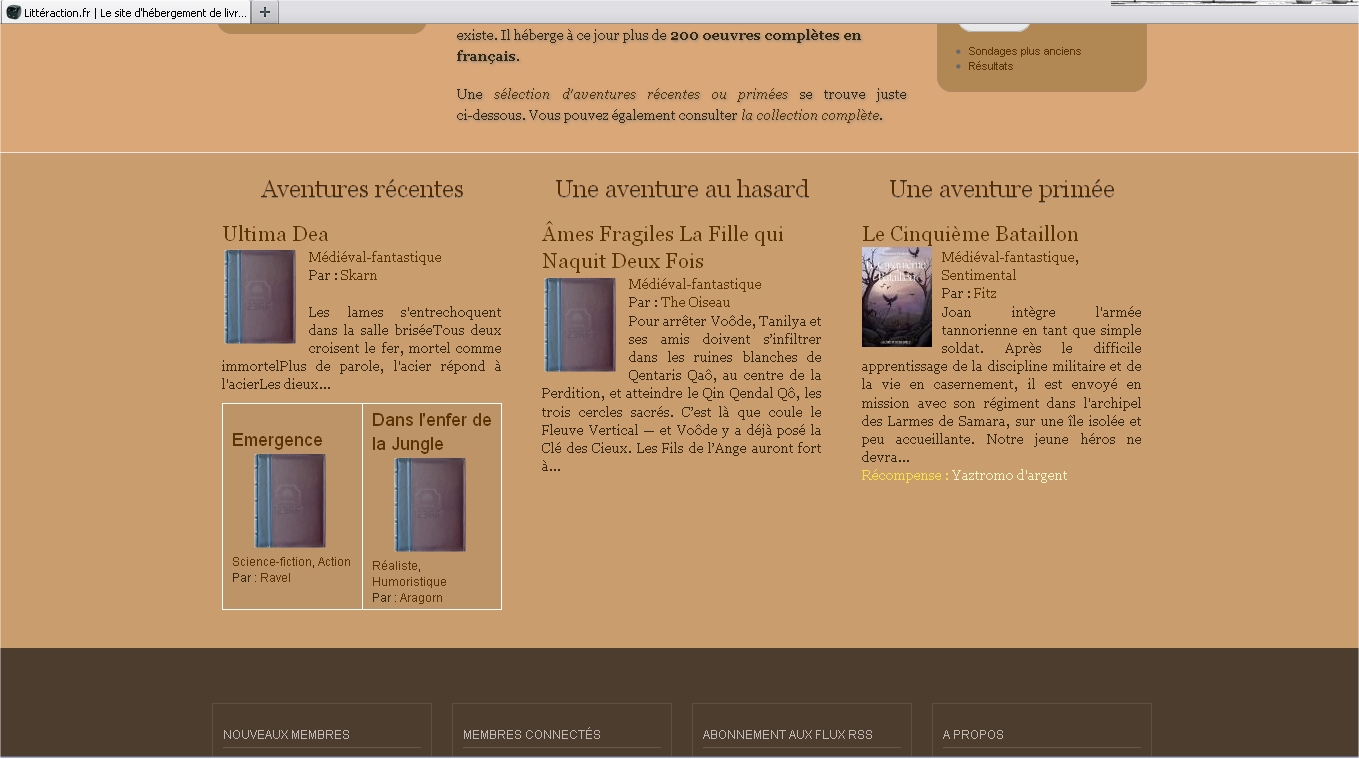The height and width of the screenshot is (759, 1359).
Task: Select the Littéraction.fr browser tab
Action: coord(127,12)
